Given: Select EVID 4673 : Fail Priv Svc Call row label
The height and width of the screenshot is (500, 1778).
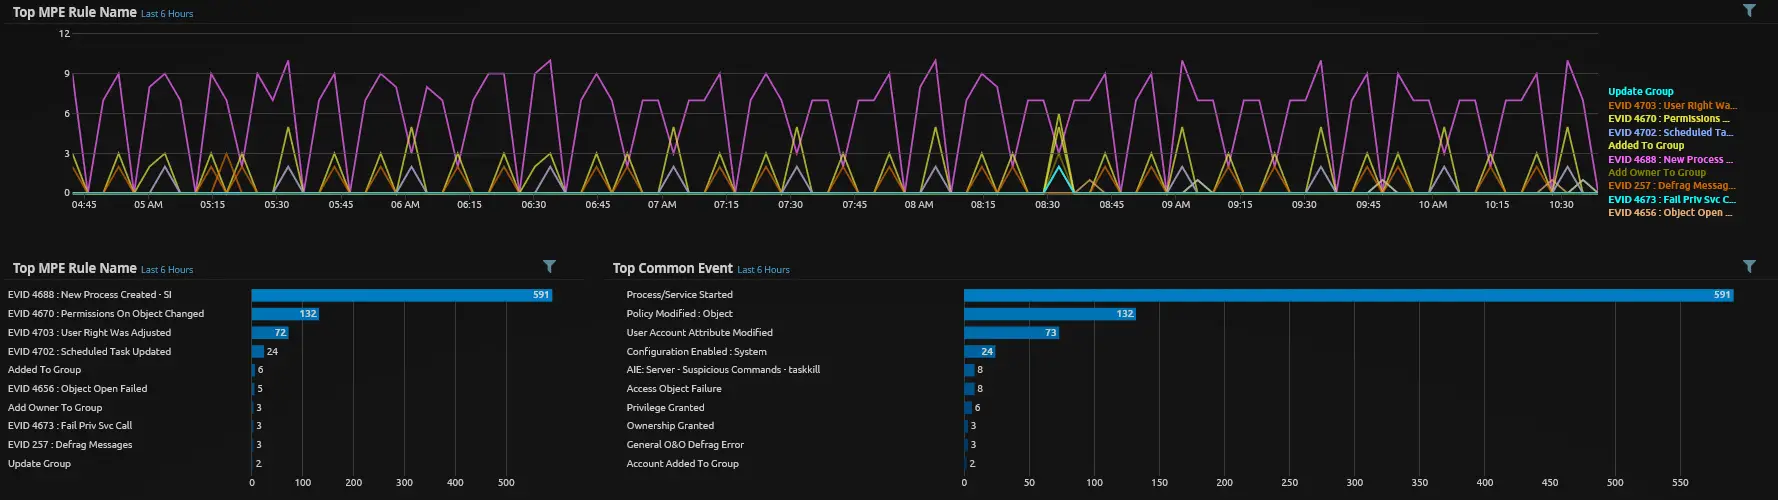Looking at the screenshot, I should (70, 426).
